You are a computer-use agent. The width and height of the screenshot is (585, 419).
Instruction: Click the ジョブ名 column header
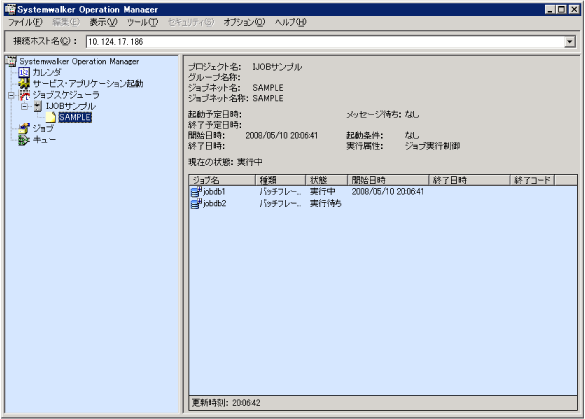click(222, 180)
